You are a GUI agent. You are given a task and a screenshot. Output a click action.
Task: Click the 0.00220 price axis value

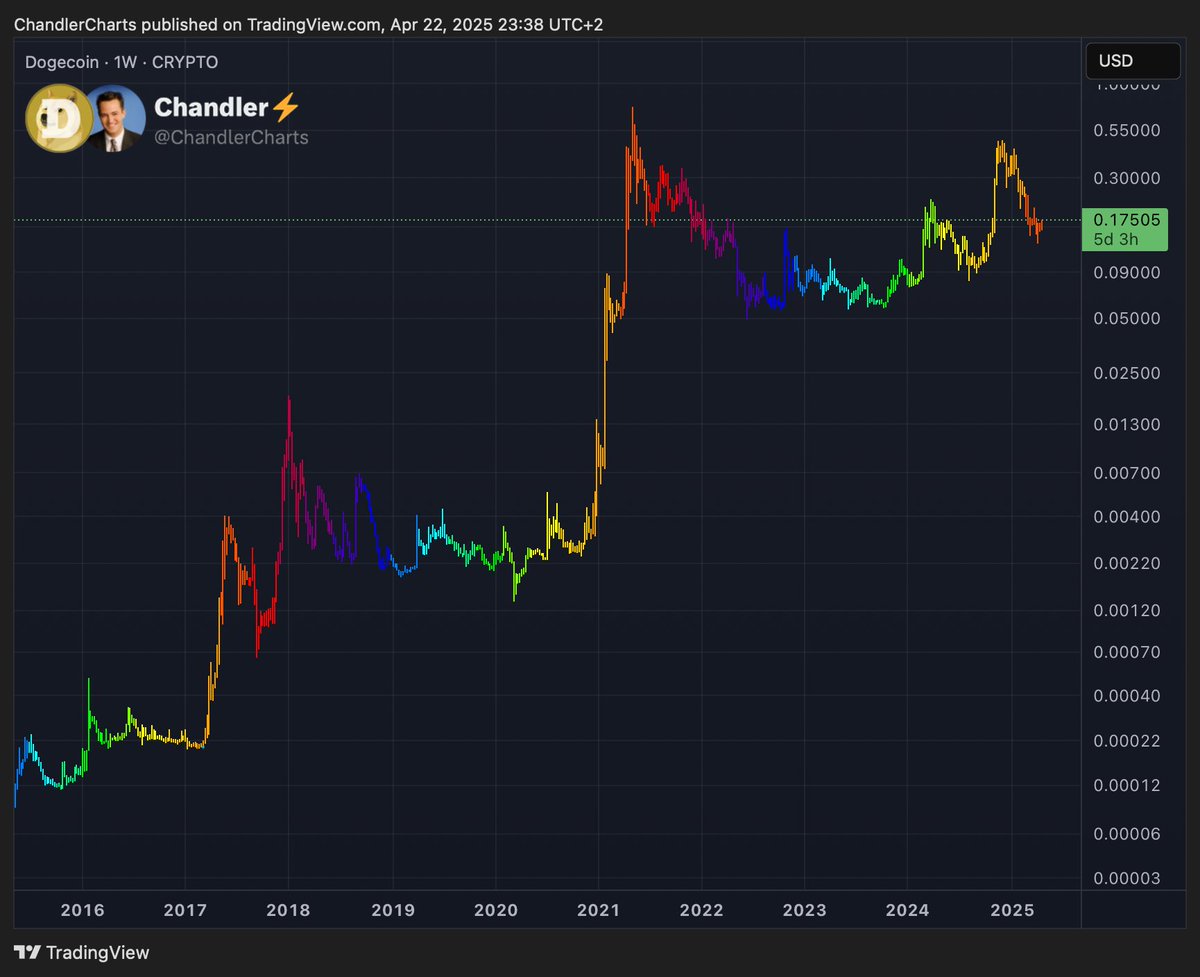click(x=1125, y=564)
